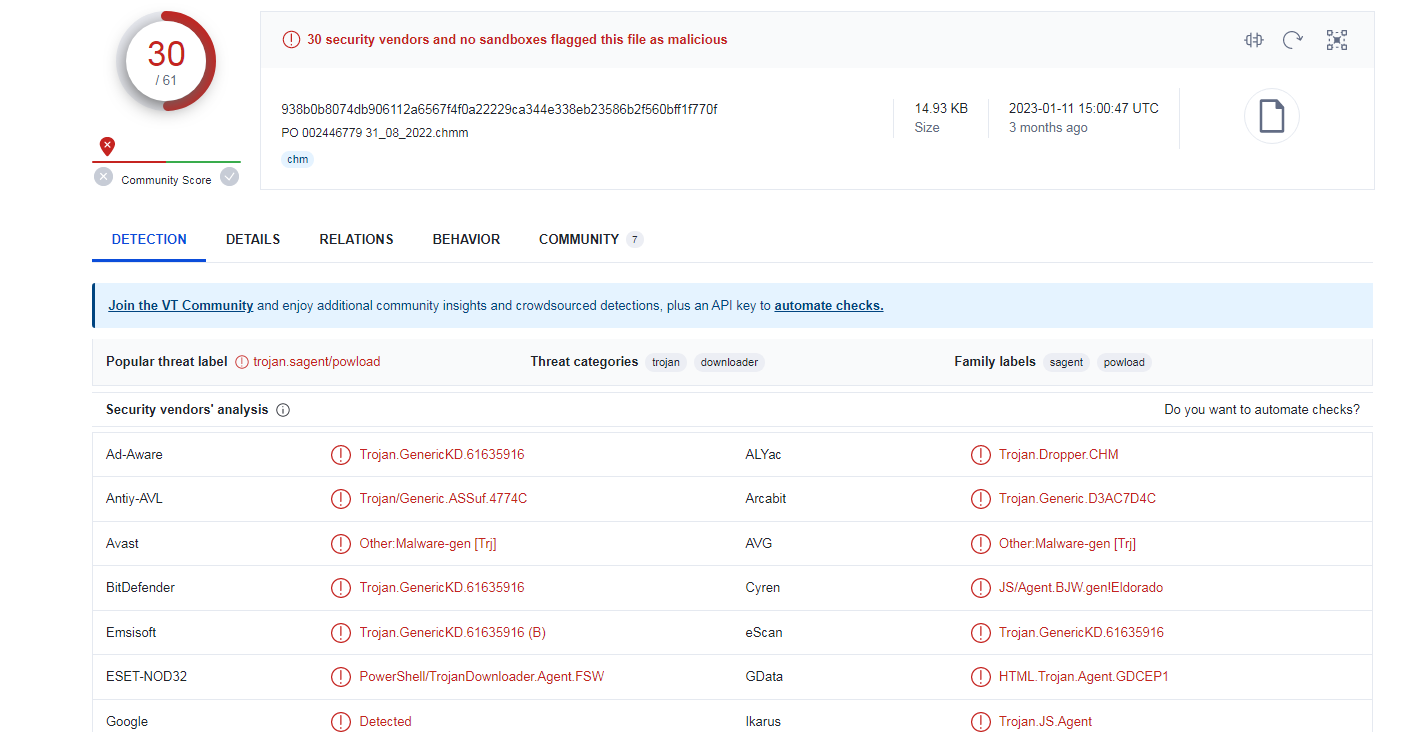Open the RELATIONS tab
This screenshot has height=732, width=1415.
coord(356,240)
